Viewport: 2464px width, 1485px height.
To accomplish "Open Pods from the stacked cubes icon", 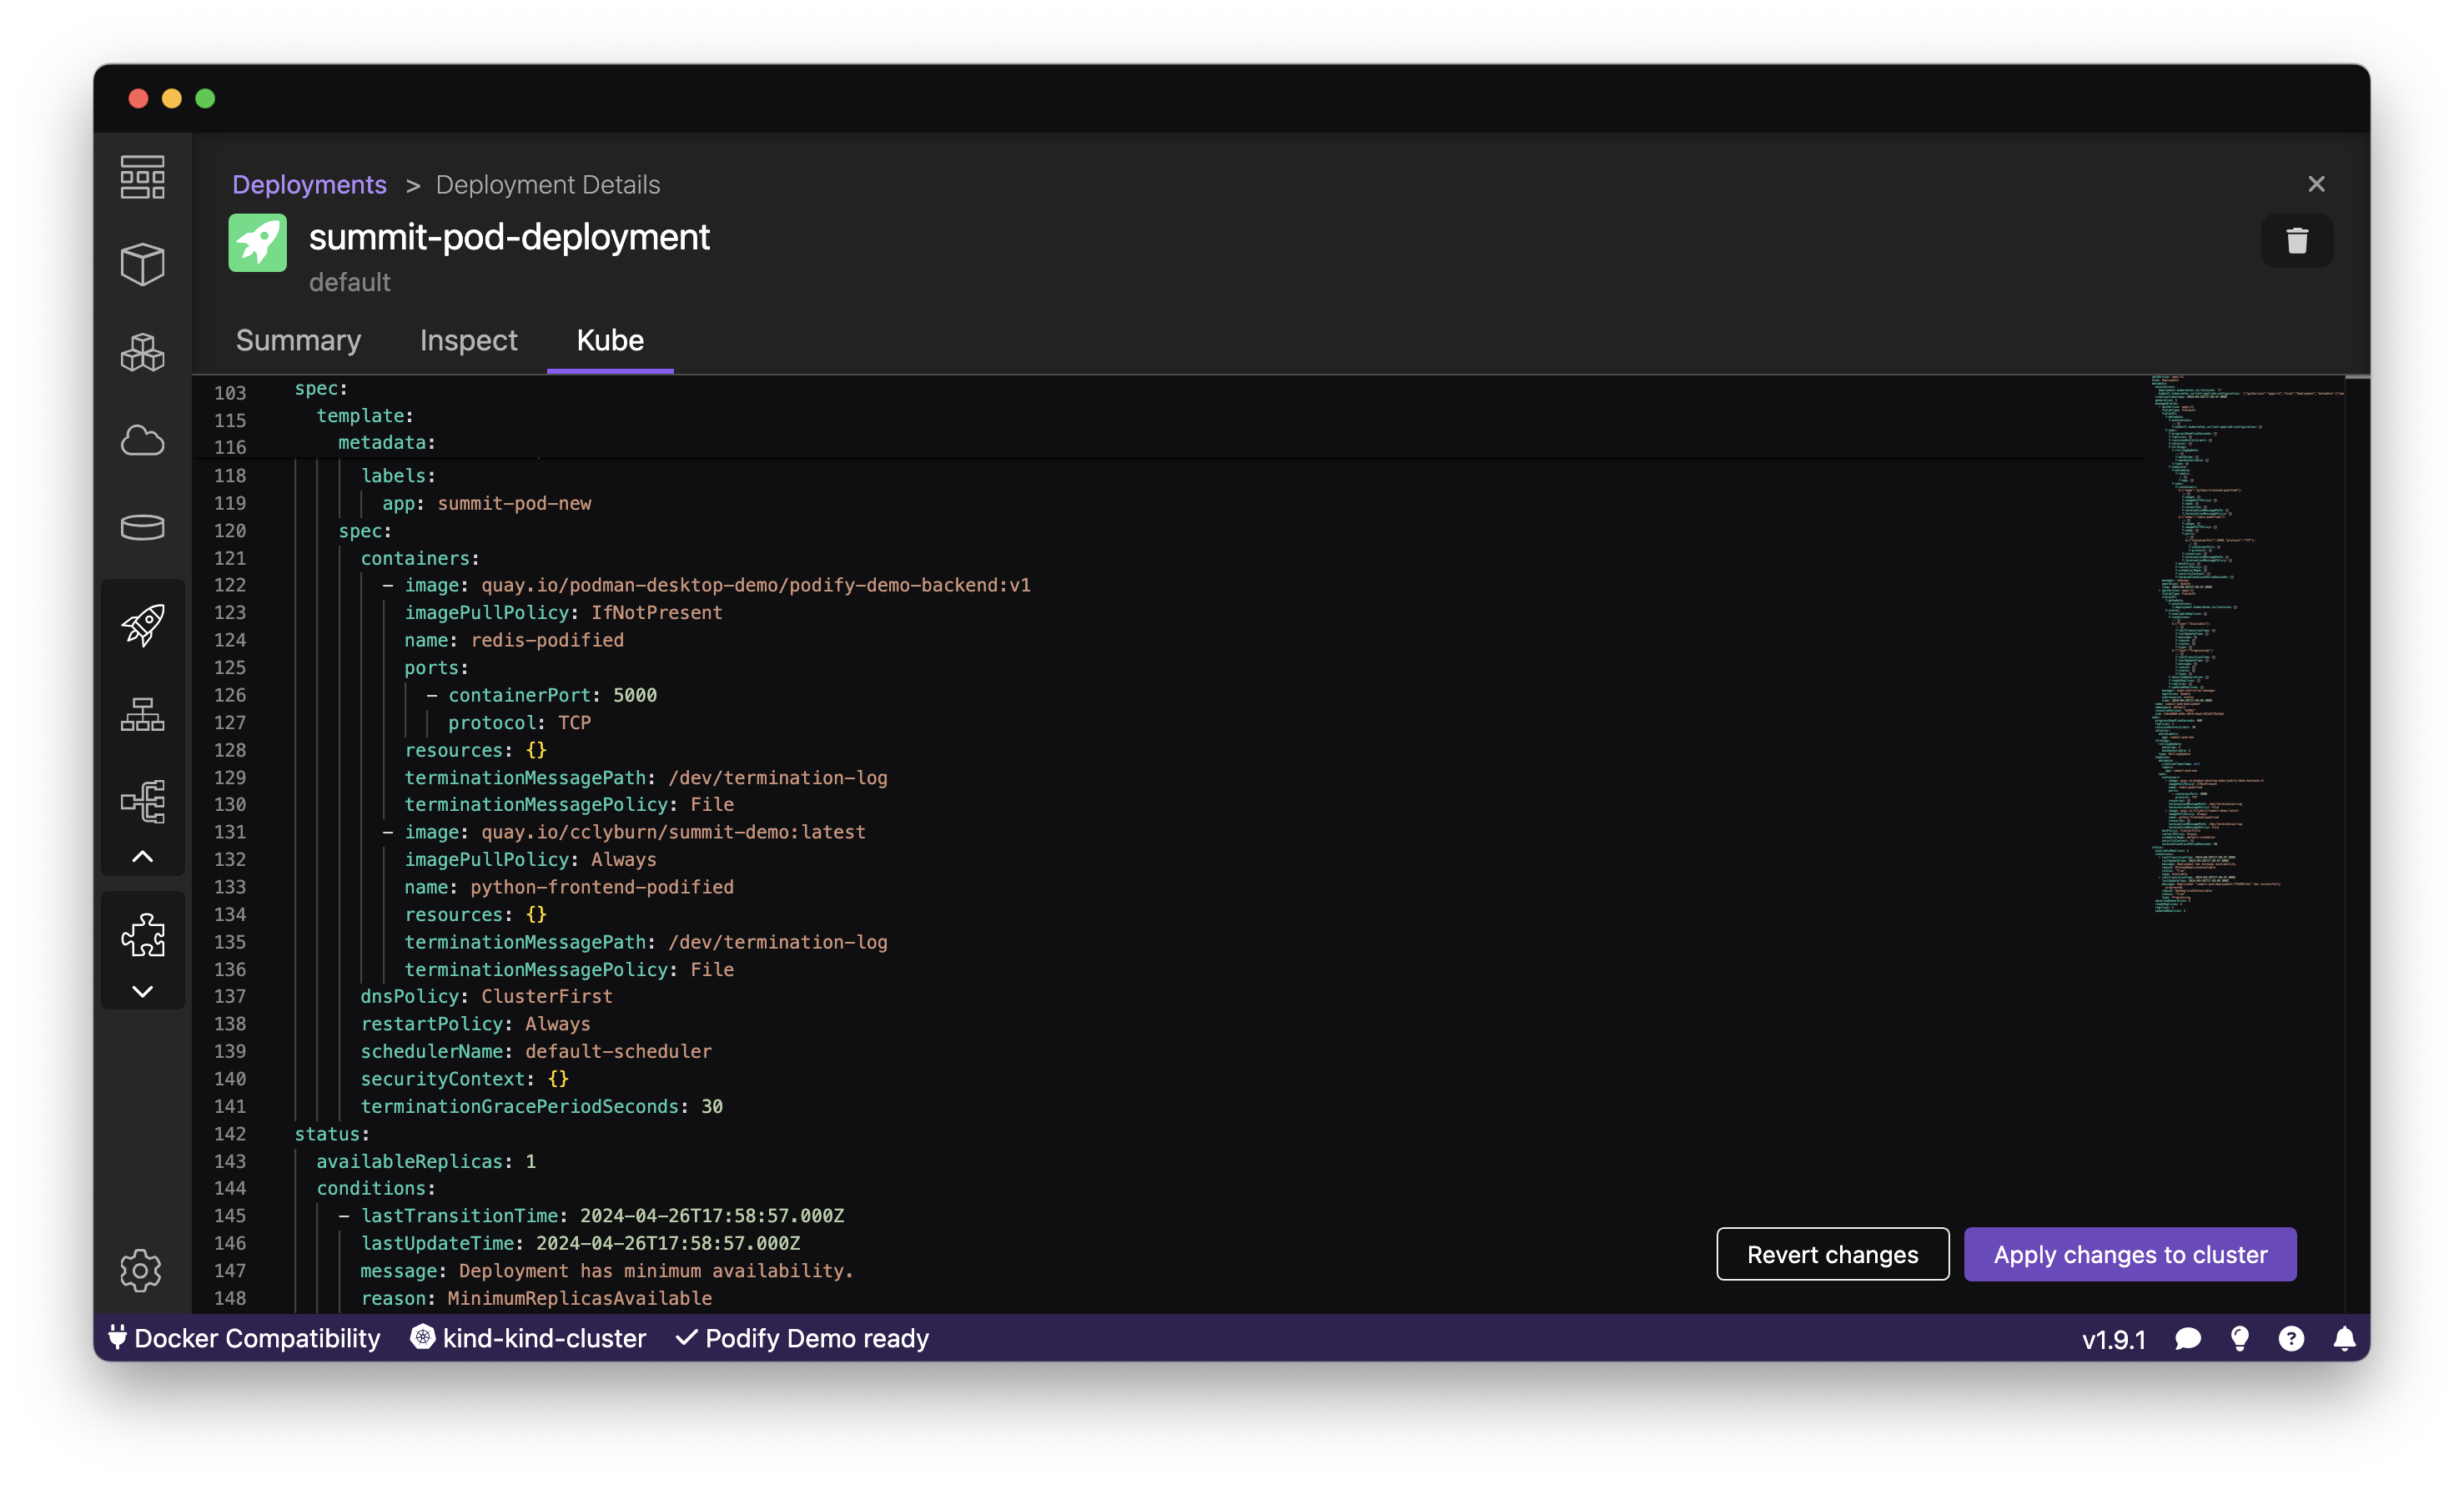I will [x=142, y=352].
